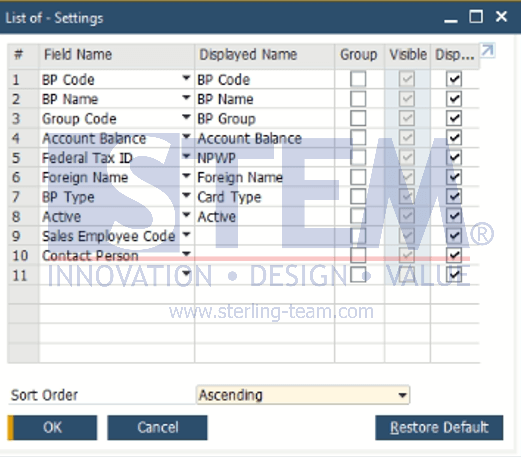
Task: Uncheck the Display box for BP Name row
Action: (454, 99)
